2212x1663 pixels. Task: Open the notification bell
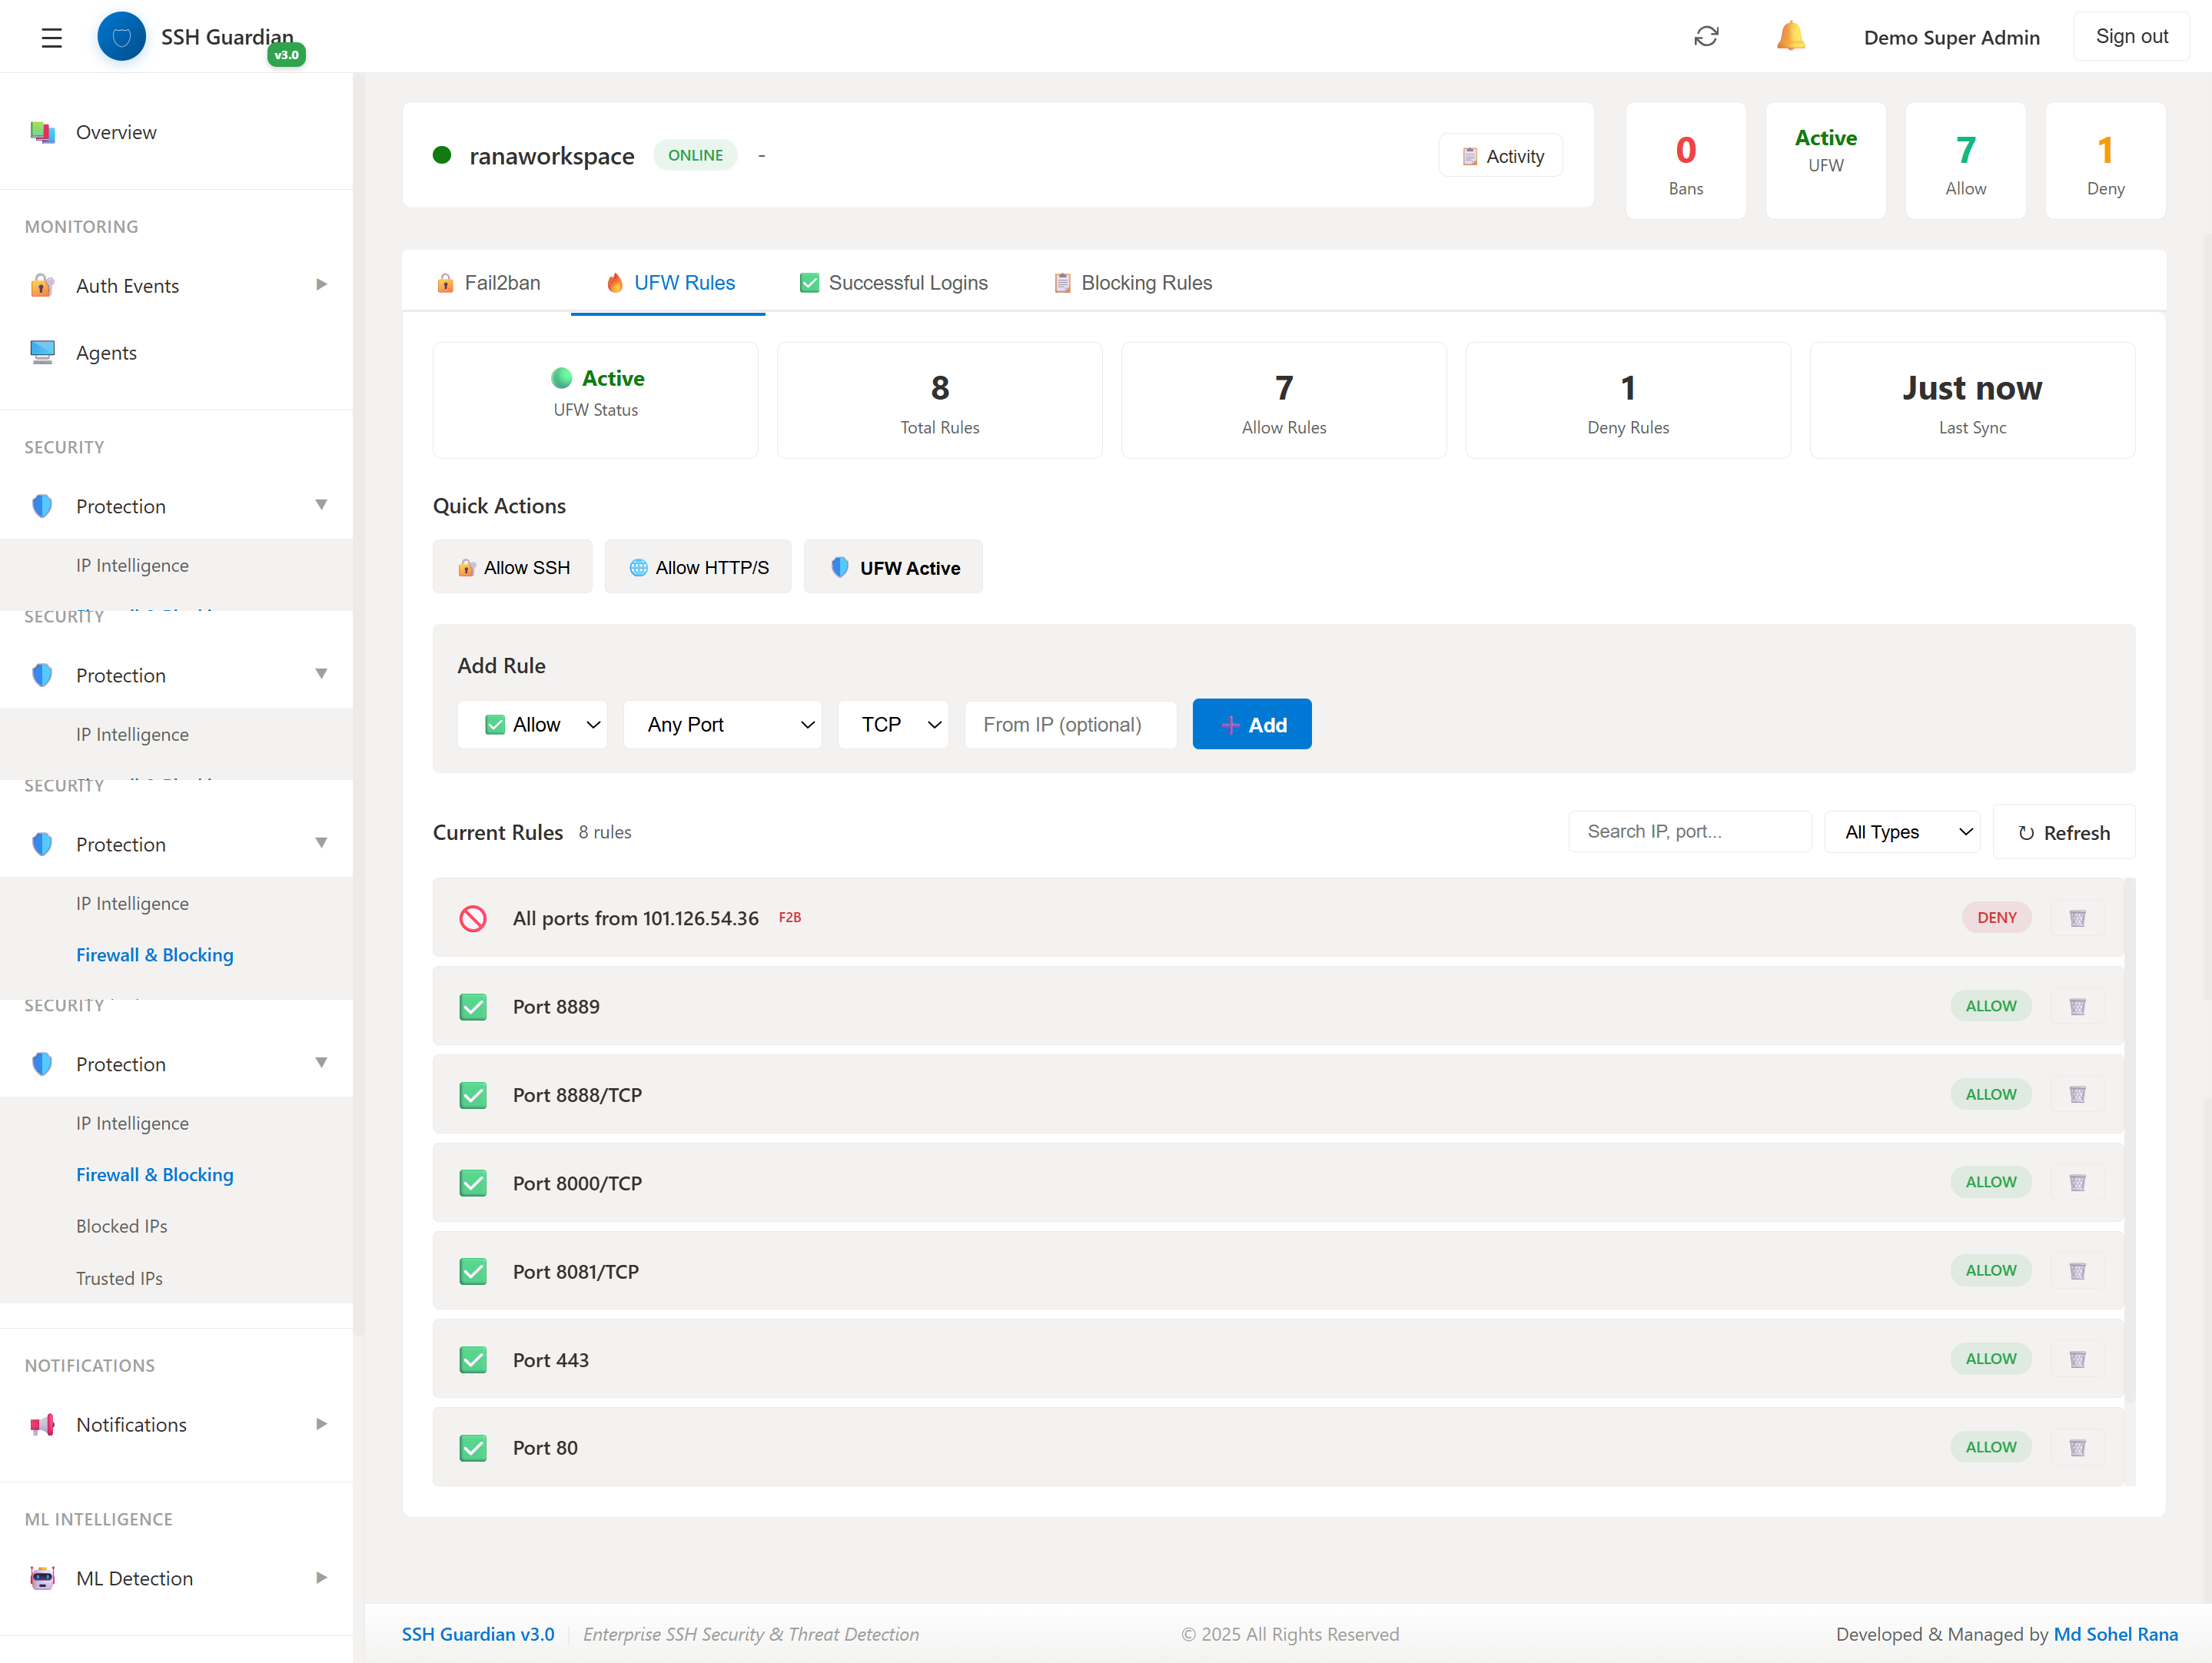point(1790,37)
